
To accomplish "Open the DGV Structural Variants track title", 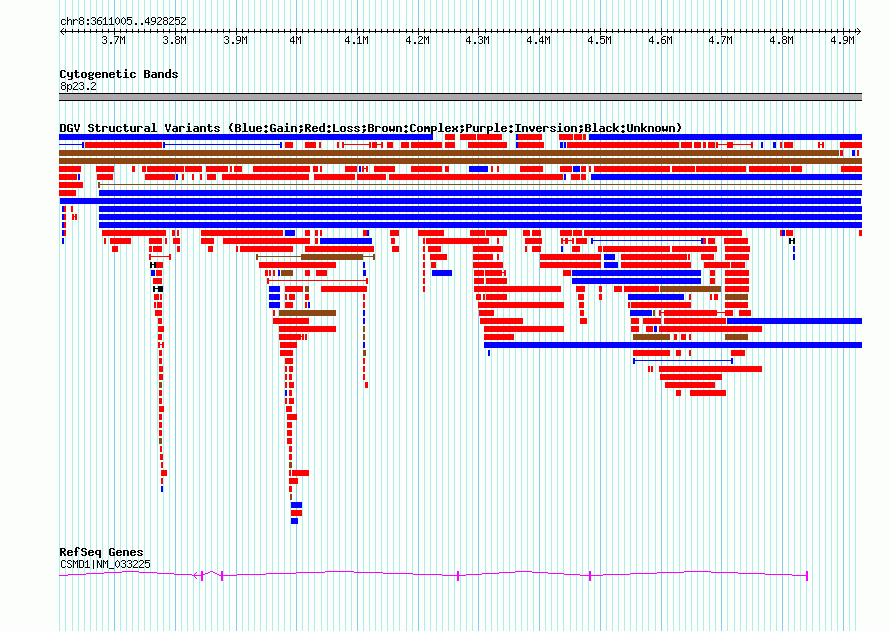I will pyautogui.click(x=371, y=128).
